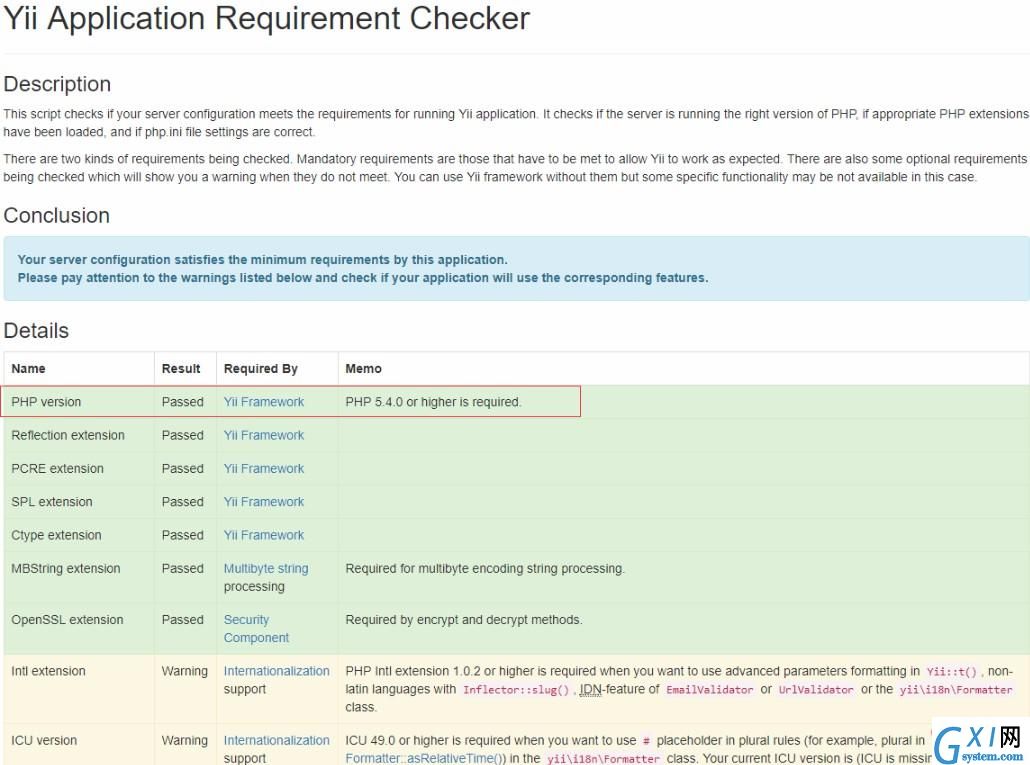The width and height of the screenshot is (1030, 765).
Task: Click the Yii::t() code snippet
Action: point(952,672)
